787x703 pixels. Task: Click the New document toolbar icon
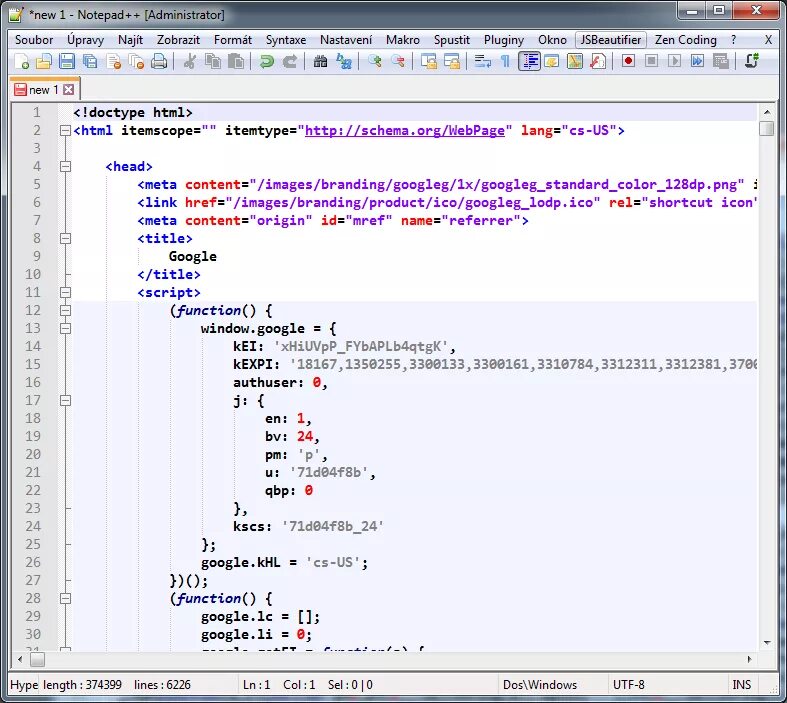pyautogui.click(x=21, y=61)
